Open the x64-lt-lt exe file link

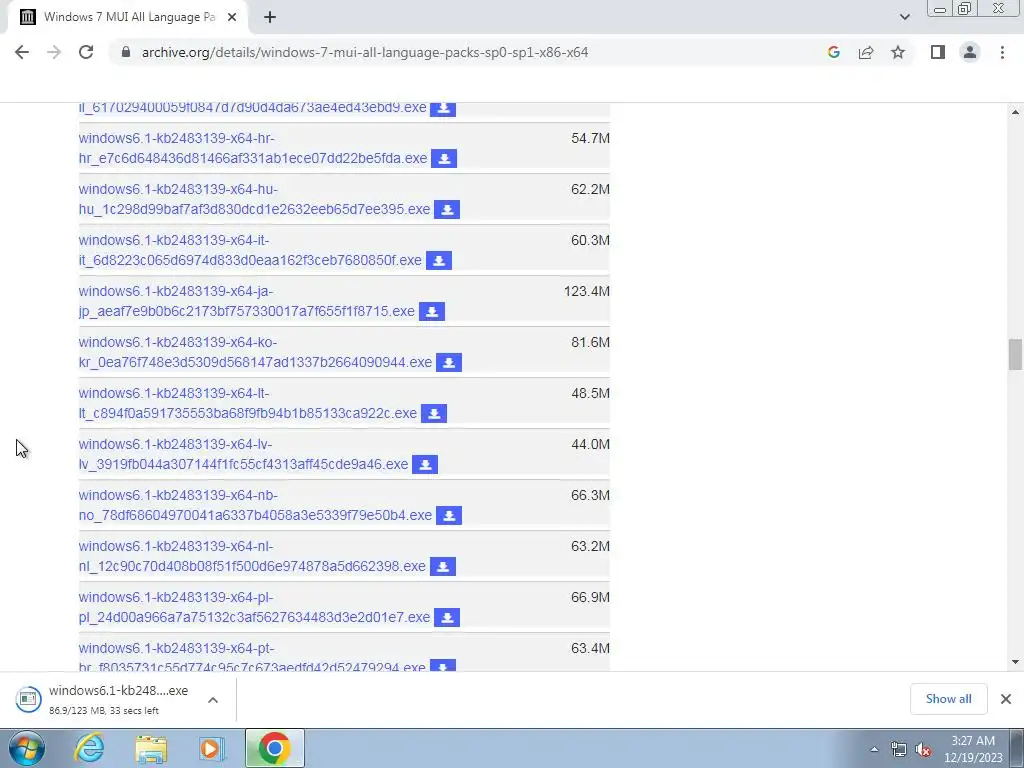[x=248, y=403]
